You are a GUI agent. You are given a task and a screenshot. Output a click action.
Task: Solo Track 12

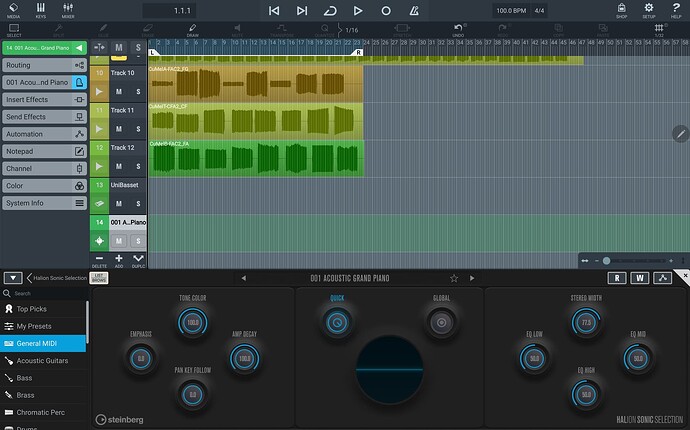click(138, 166)
